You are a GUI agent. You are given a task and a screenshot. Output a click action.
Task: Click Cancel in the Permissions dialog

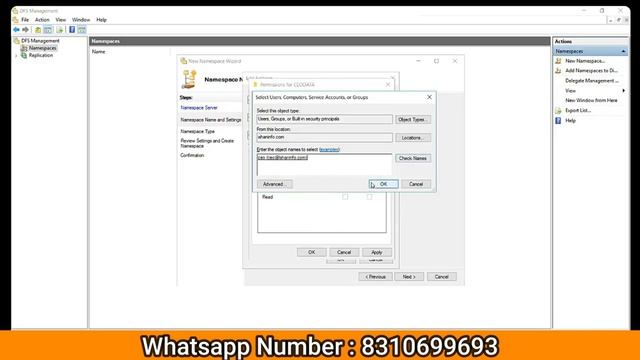coord(344,252)
